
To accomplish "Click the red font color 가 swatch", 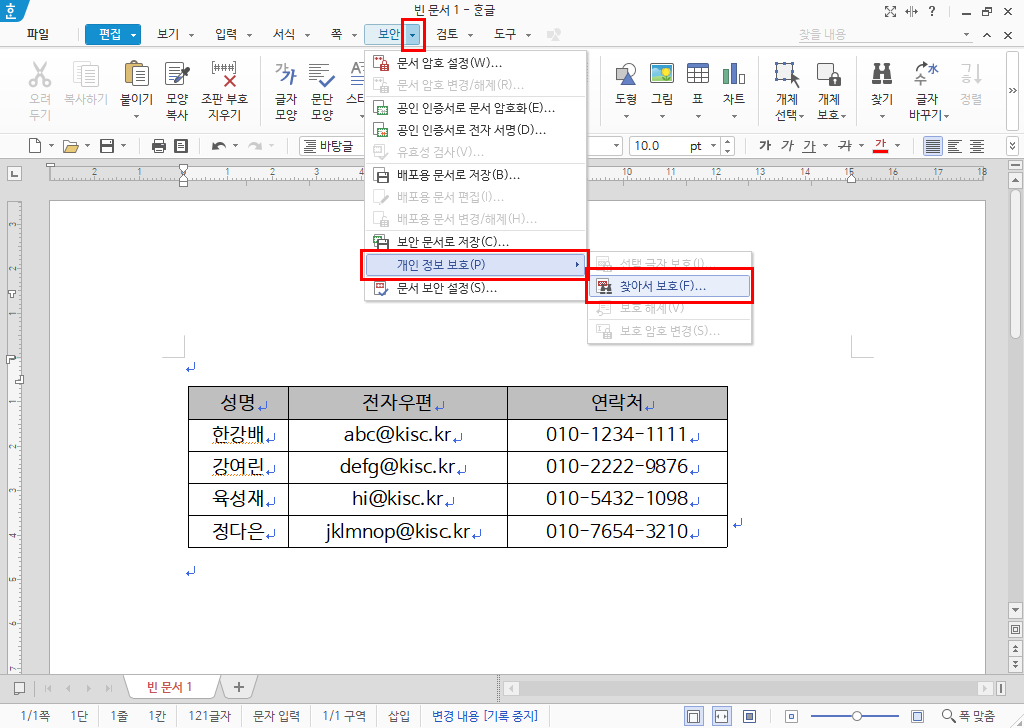I will [x=880, y=146].
